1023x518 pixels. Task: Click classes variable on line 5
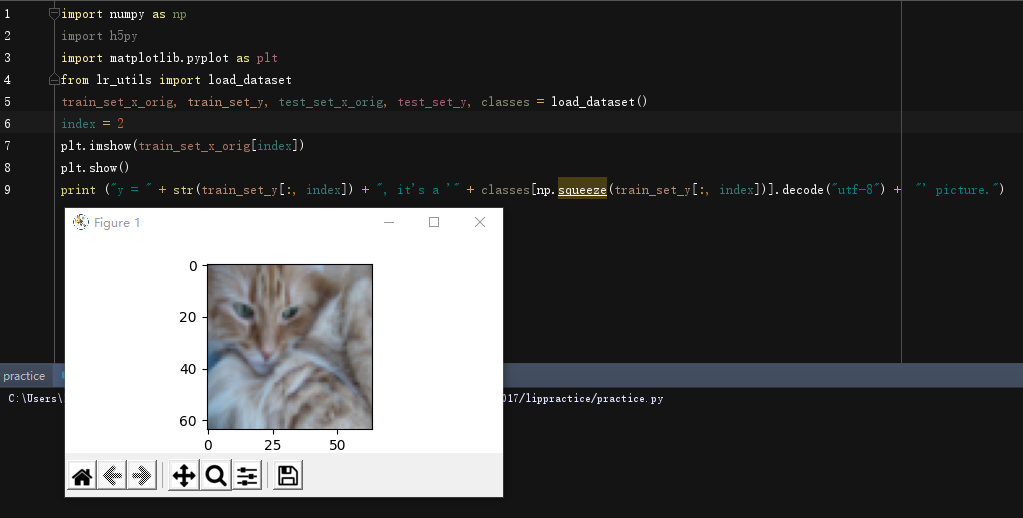pos(505,102)
